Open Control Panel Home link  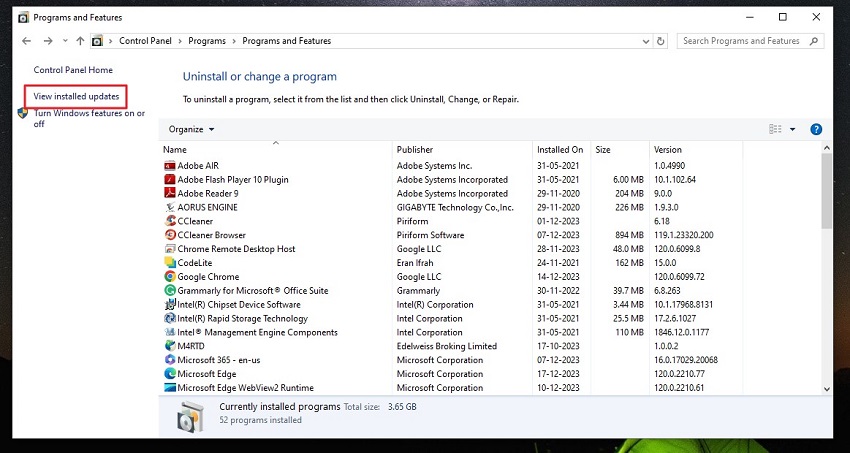coord(73,70)
